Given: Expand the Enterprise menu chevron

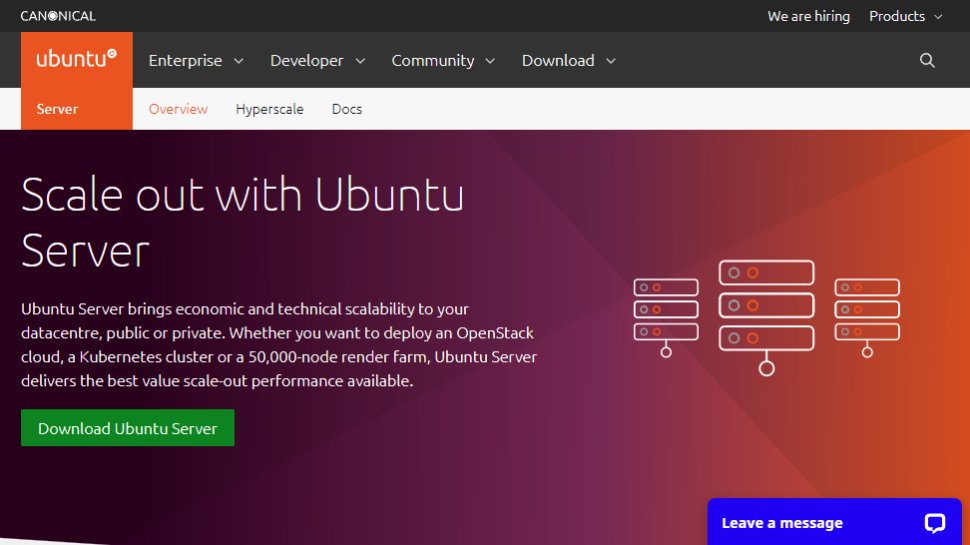Looking at the screenshot, I should 239,61.
